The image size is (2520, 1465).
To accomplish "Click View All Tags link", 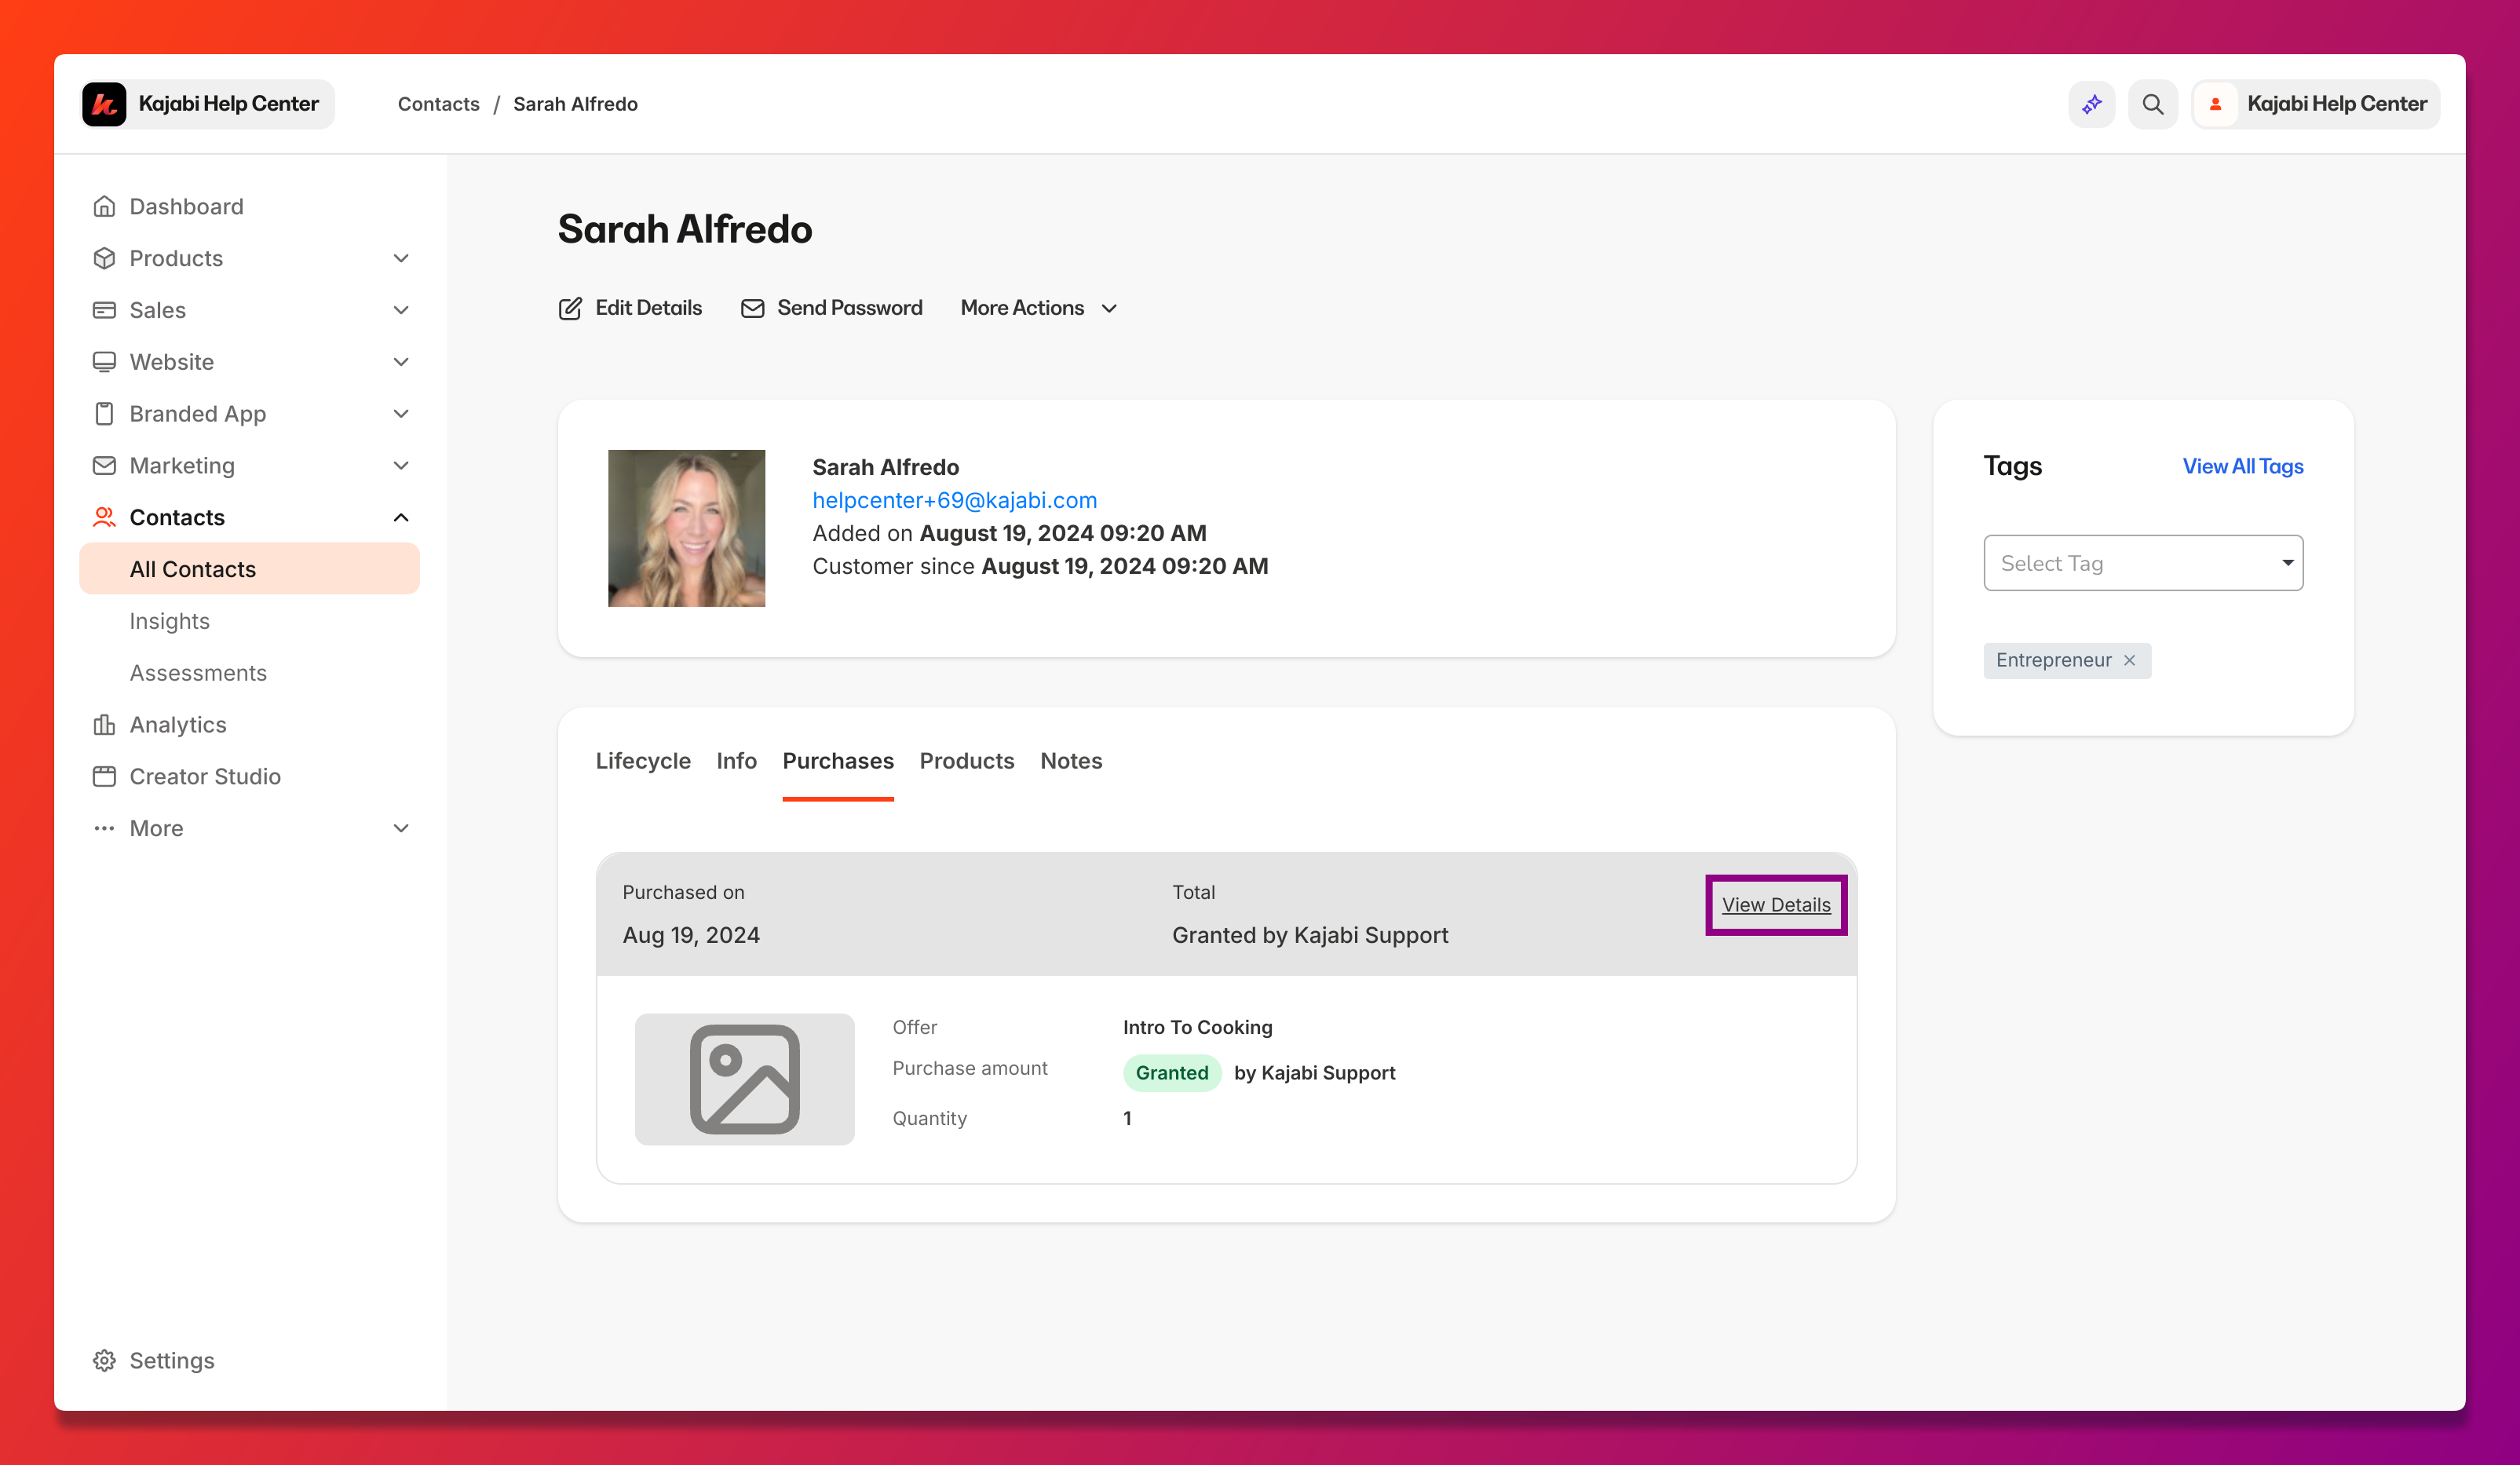I will pos(2243,467).
